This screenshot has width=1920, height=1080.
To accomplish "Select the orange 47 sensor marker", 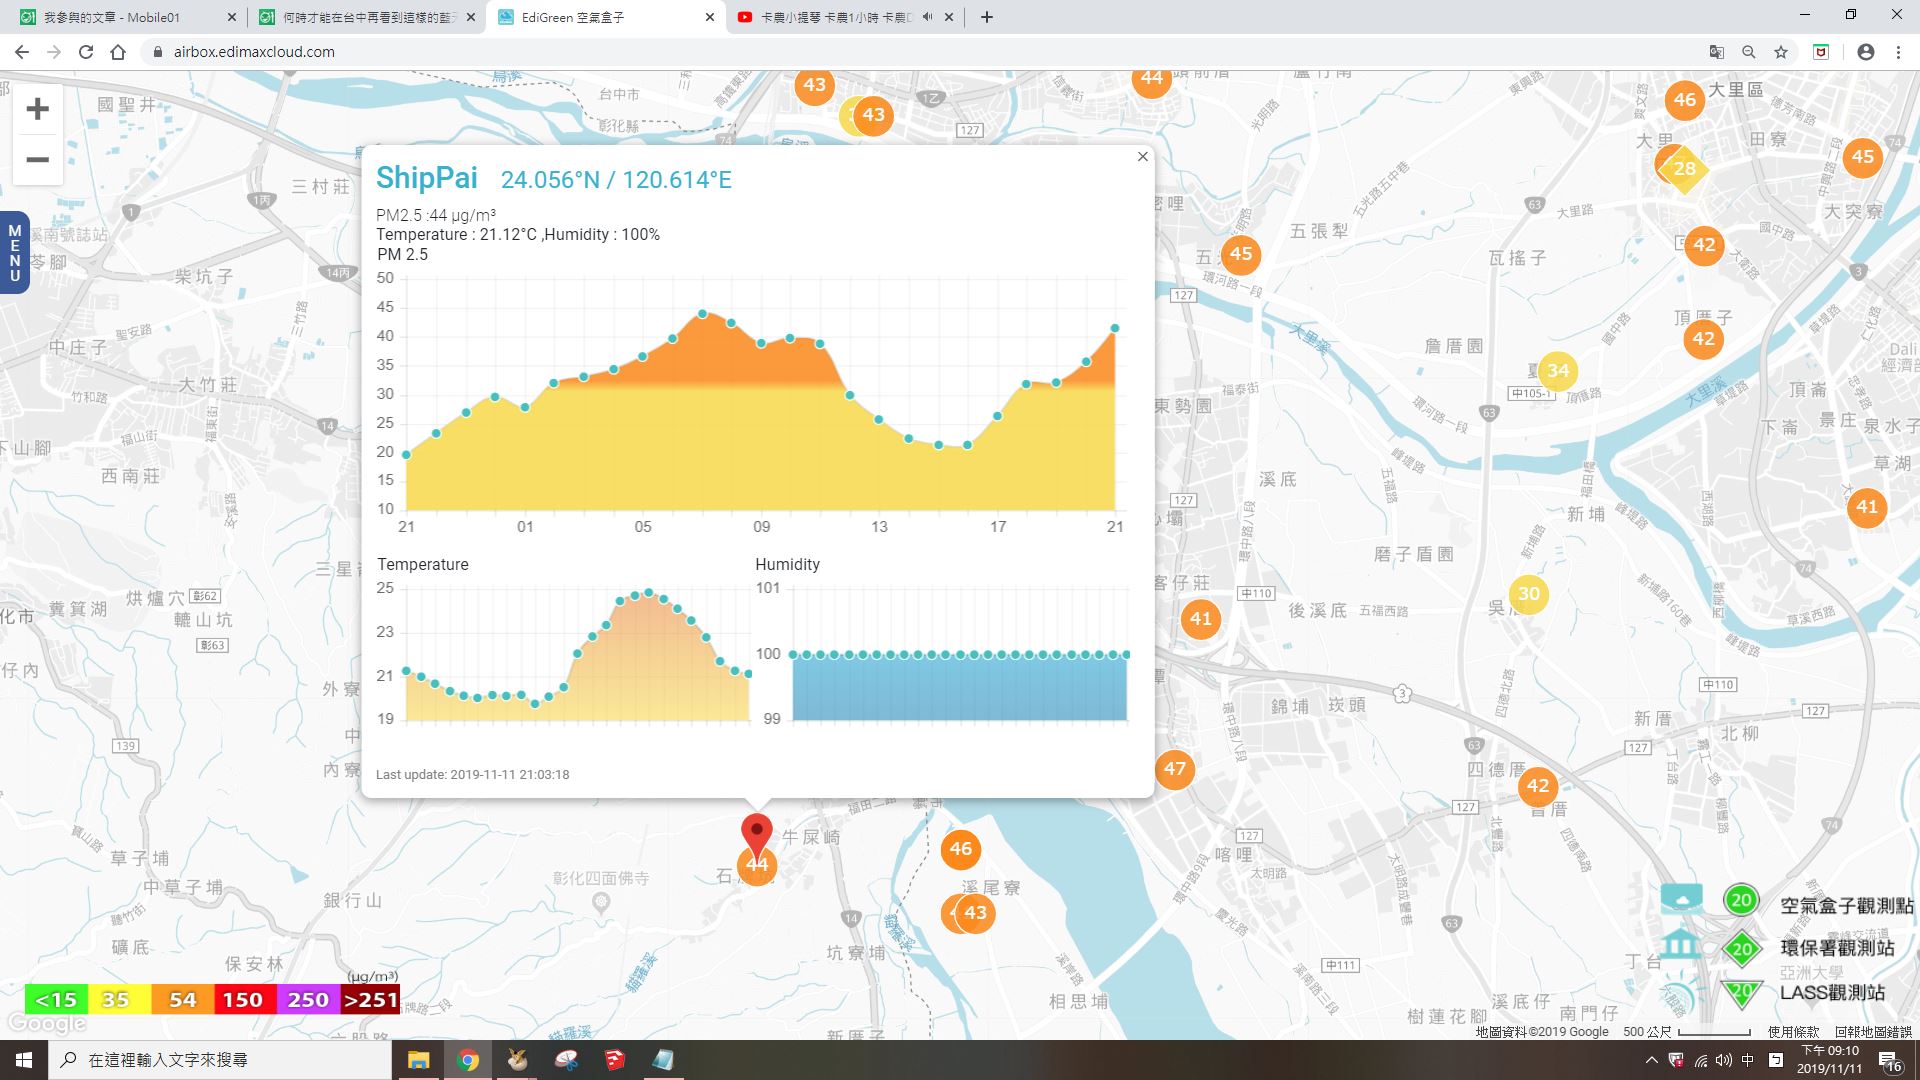I will pos(1175,769).
